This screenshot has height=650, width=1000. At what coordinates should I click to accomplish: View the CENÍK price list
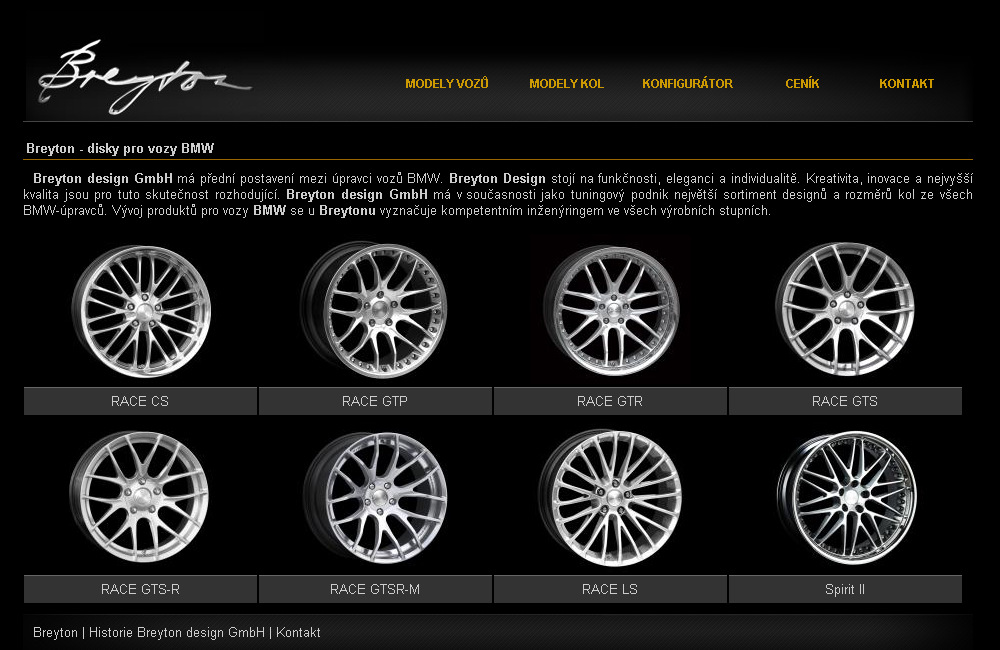(x=802, y=84)
